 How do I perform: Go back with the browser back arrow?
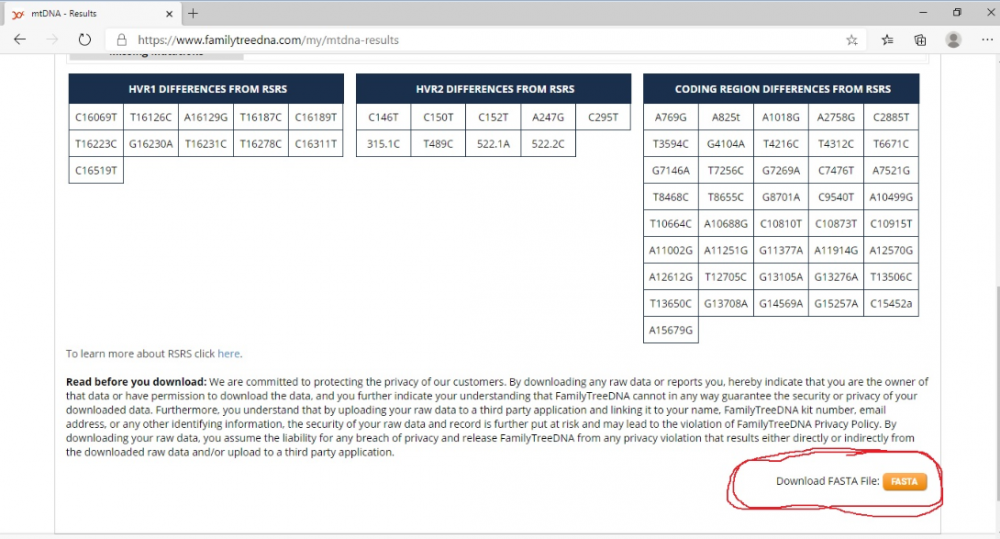(20, 40)
